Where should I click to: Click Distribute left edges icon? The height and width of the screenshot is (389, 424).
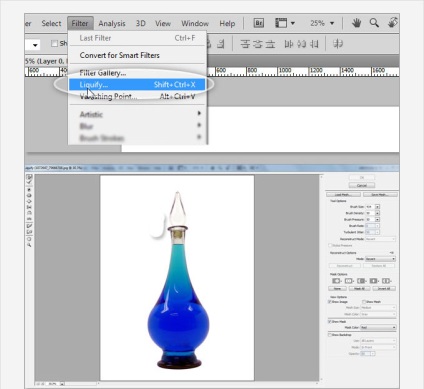click(288, 44)
